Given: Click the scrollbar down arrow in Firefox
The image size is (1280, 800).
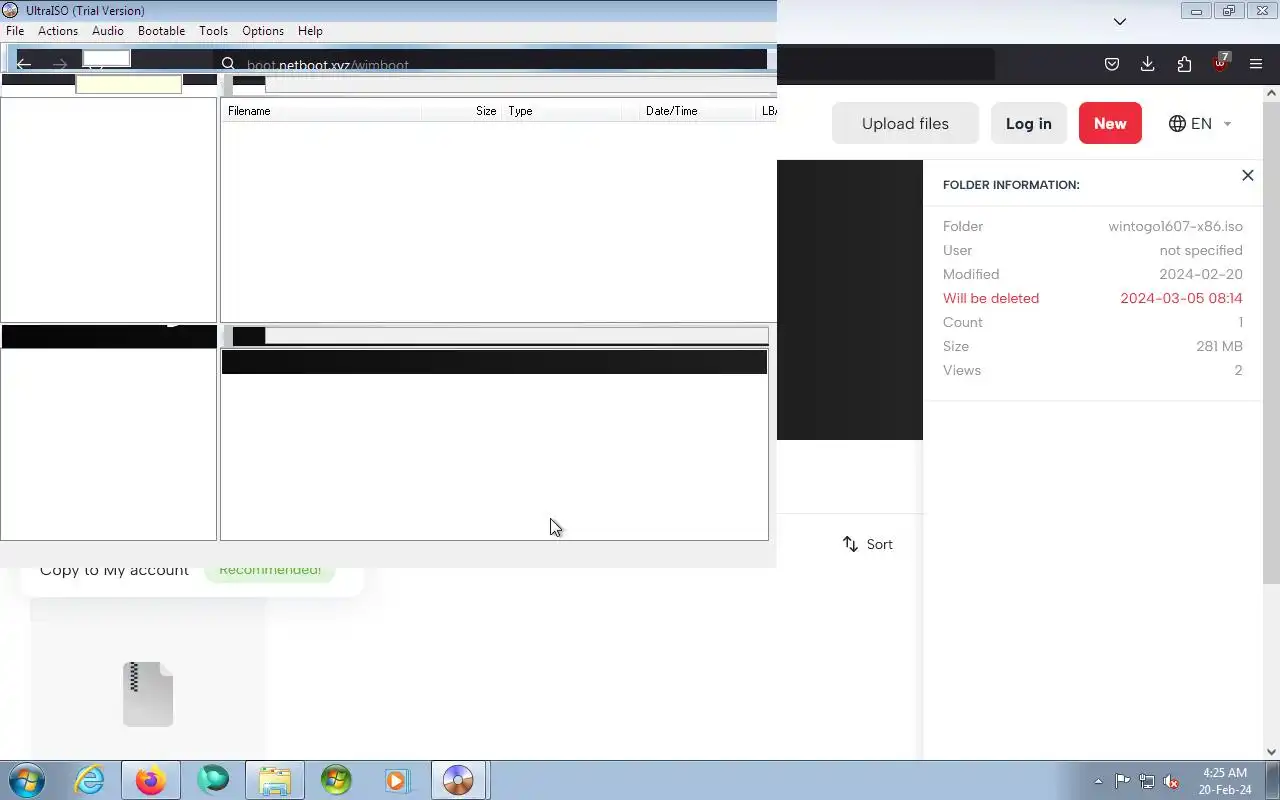Looking at the screenshot, I should coord(1271,752).
